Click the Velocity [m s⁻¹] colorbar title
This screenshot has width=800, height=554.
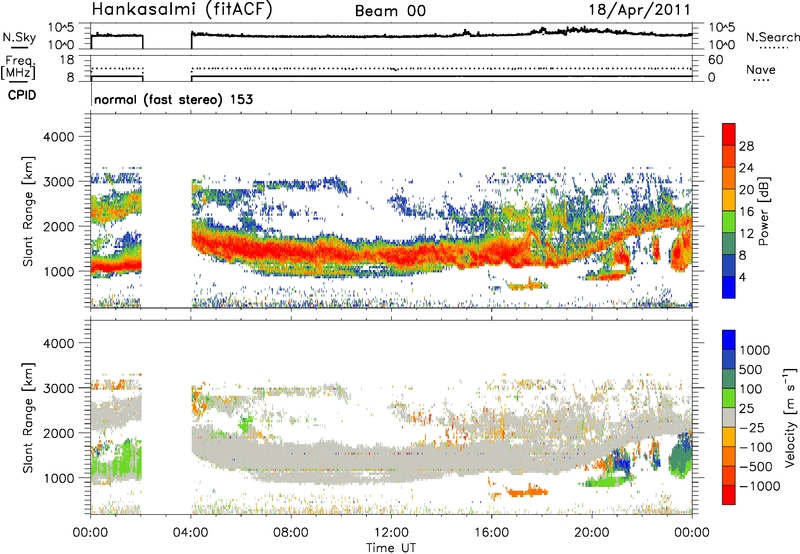tap(791, 417)
